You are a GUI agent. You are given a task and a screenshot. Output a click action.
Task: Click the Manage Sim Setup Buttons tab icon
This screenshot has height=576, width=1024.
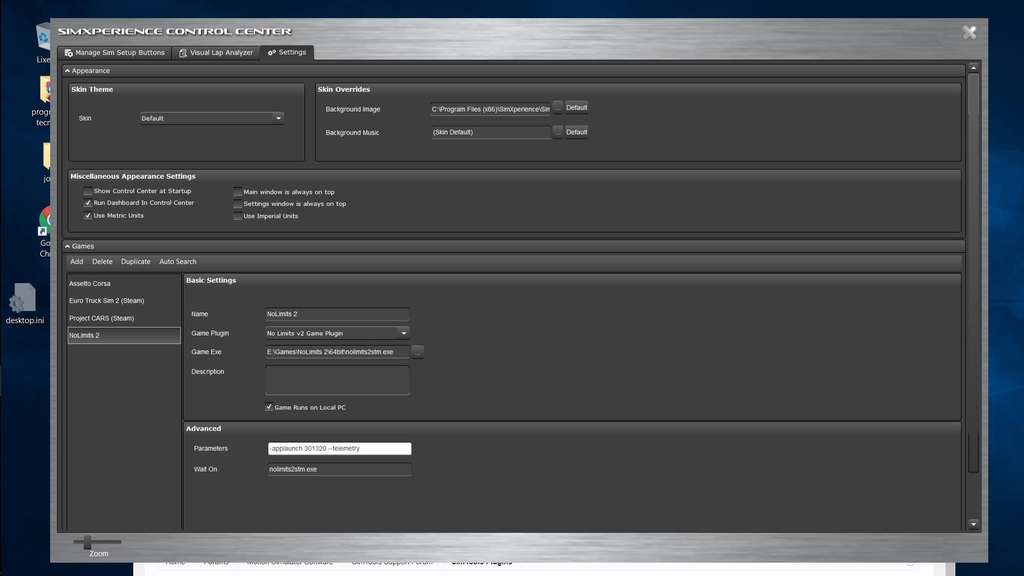69,53
